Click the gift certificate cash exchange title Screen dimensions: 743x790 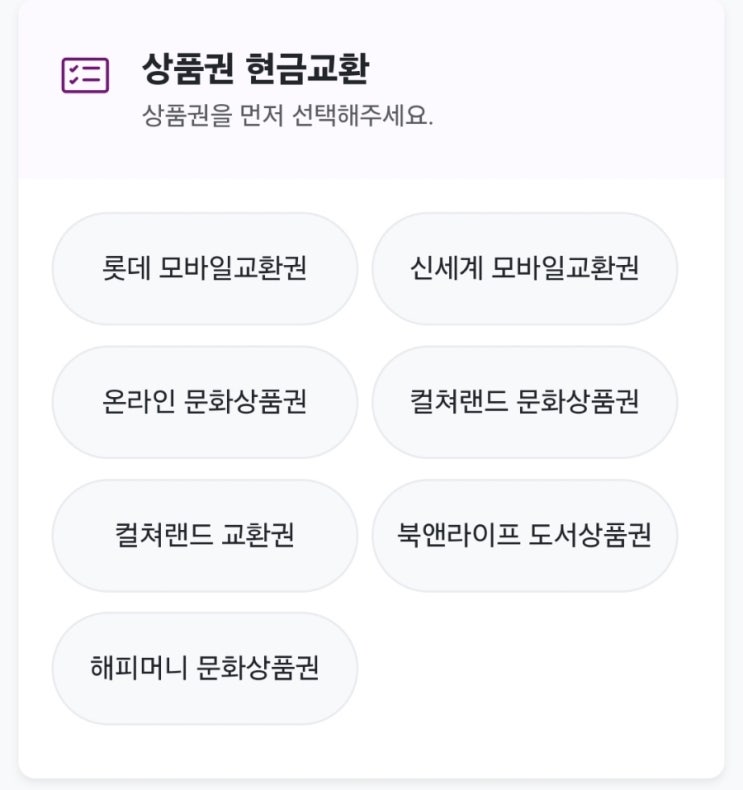point(255,69)
